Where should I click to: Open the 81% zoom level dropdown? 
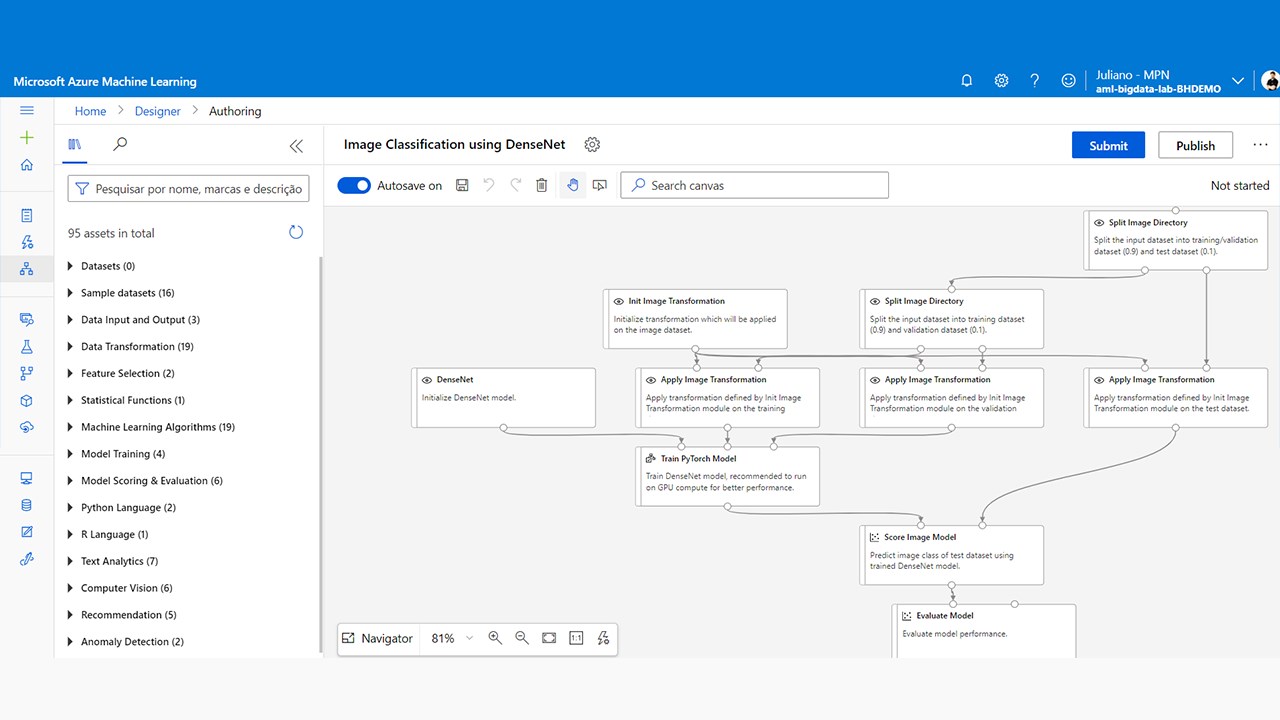[452, 638]
